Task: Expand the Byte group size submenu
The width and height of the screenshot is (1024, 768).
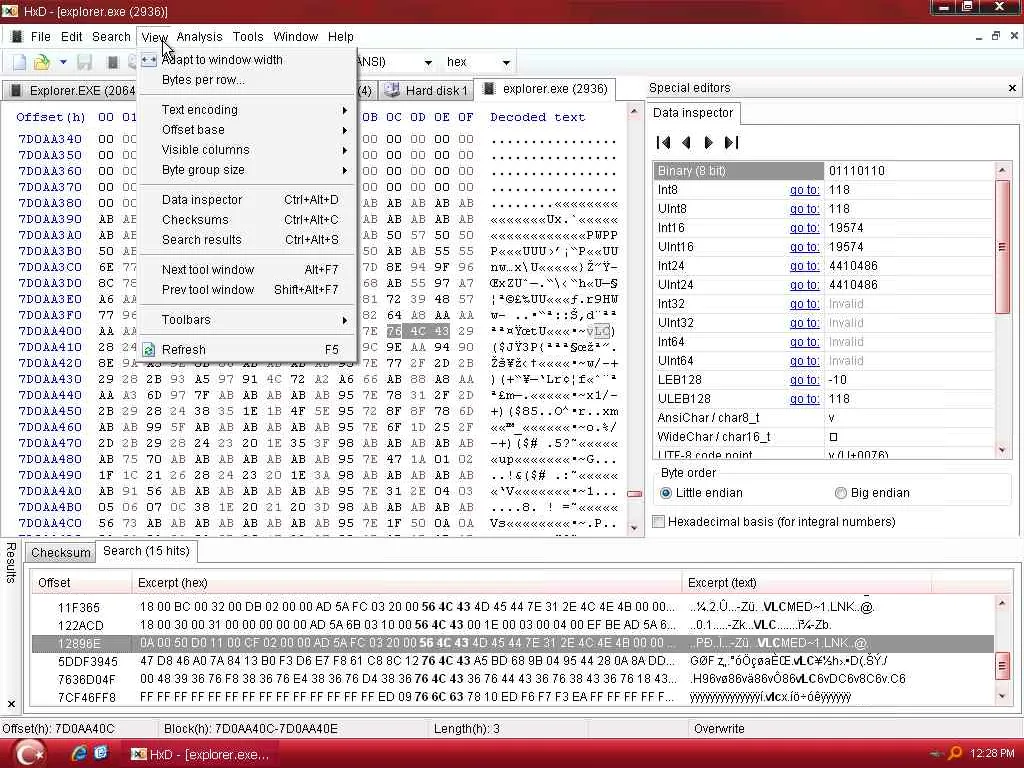Action: [x=248, y=170]
